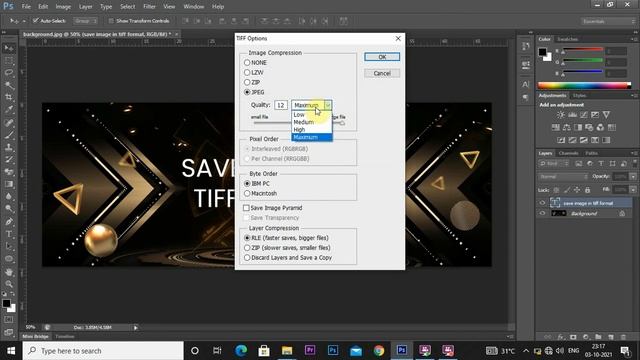The width and height of the screenshot is (640, 360).
Task: Open Premiere Pro from the taskbar
Action: tap(310, 350)
